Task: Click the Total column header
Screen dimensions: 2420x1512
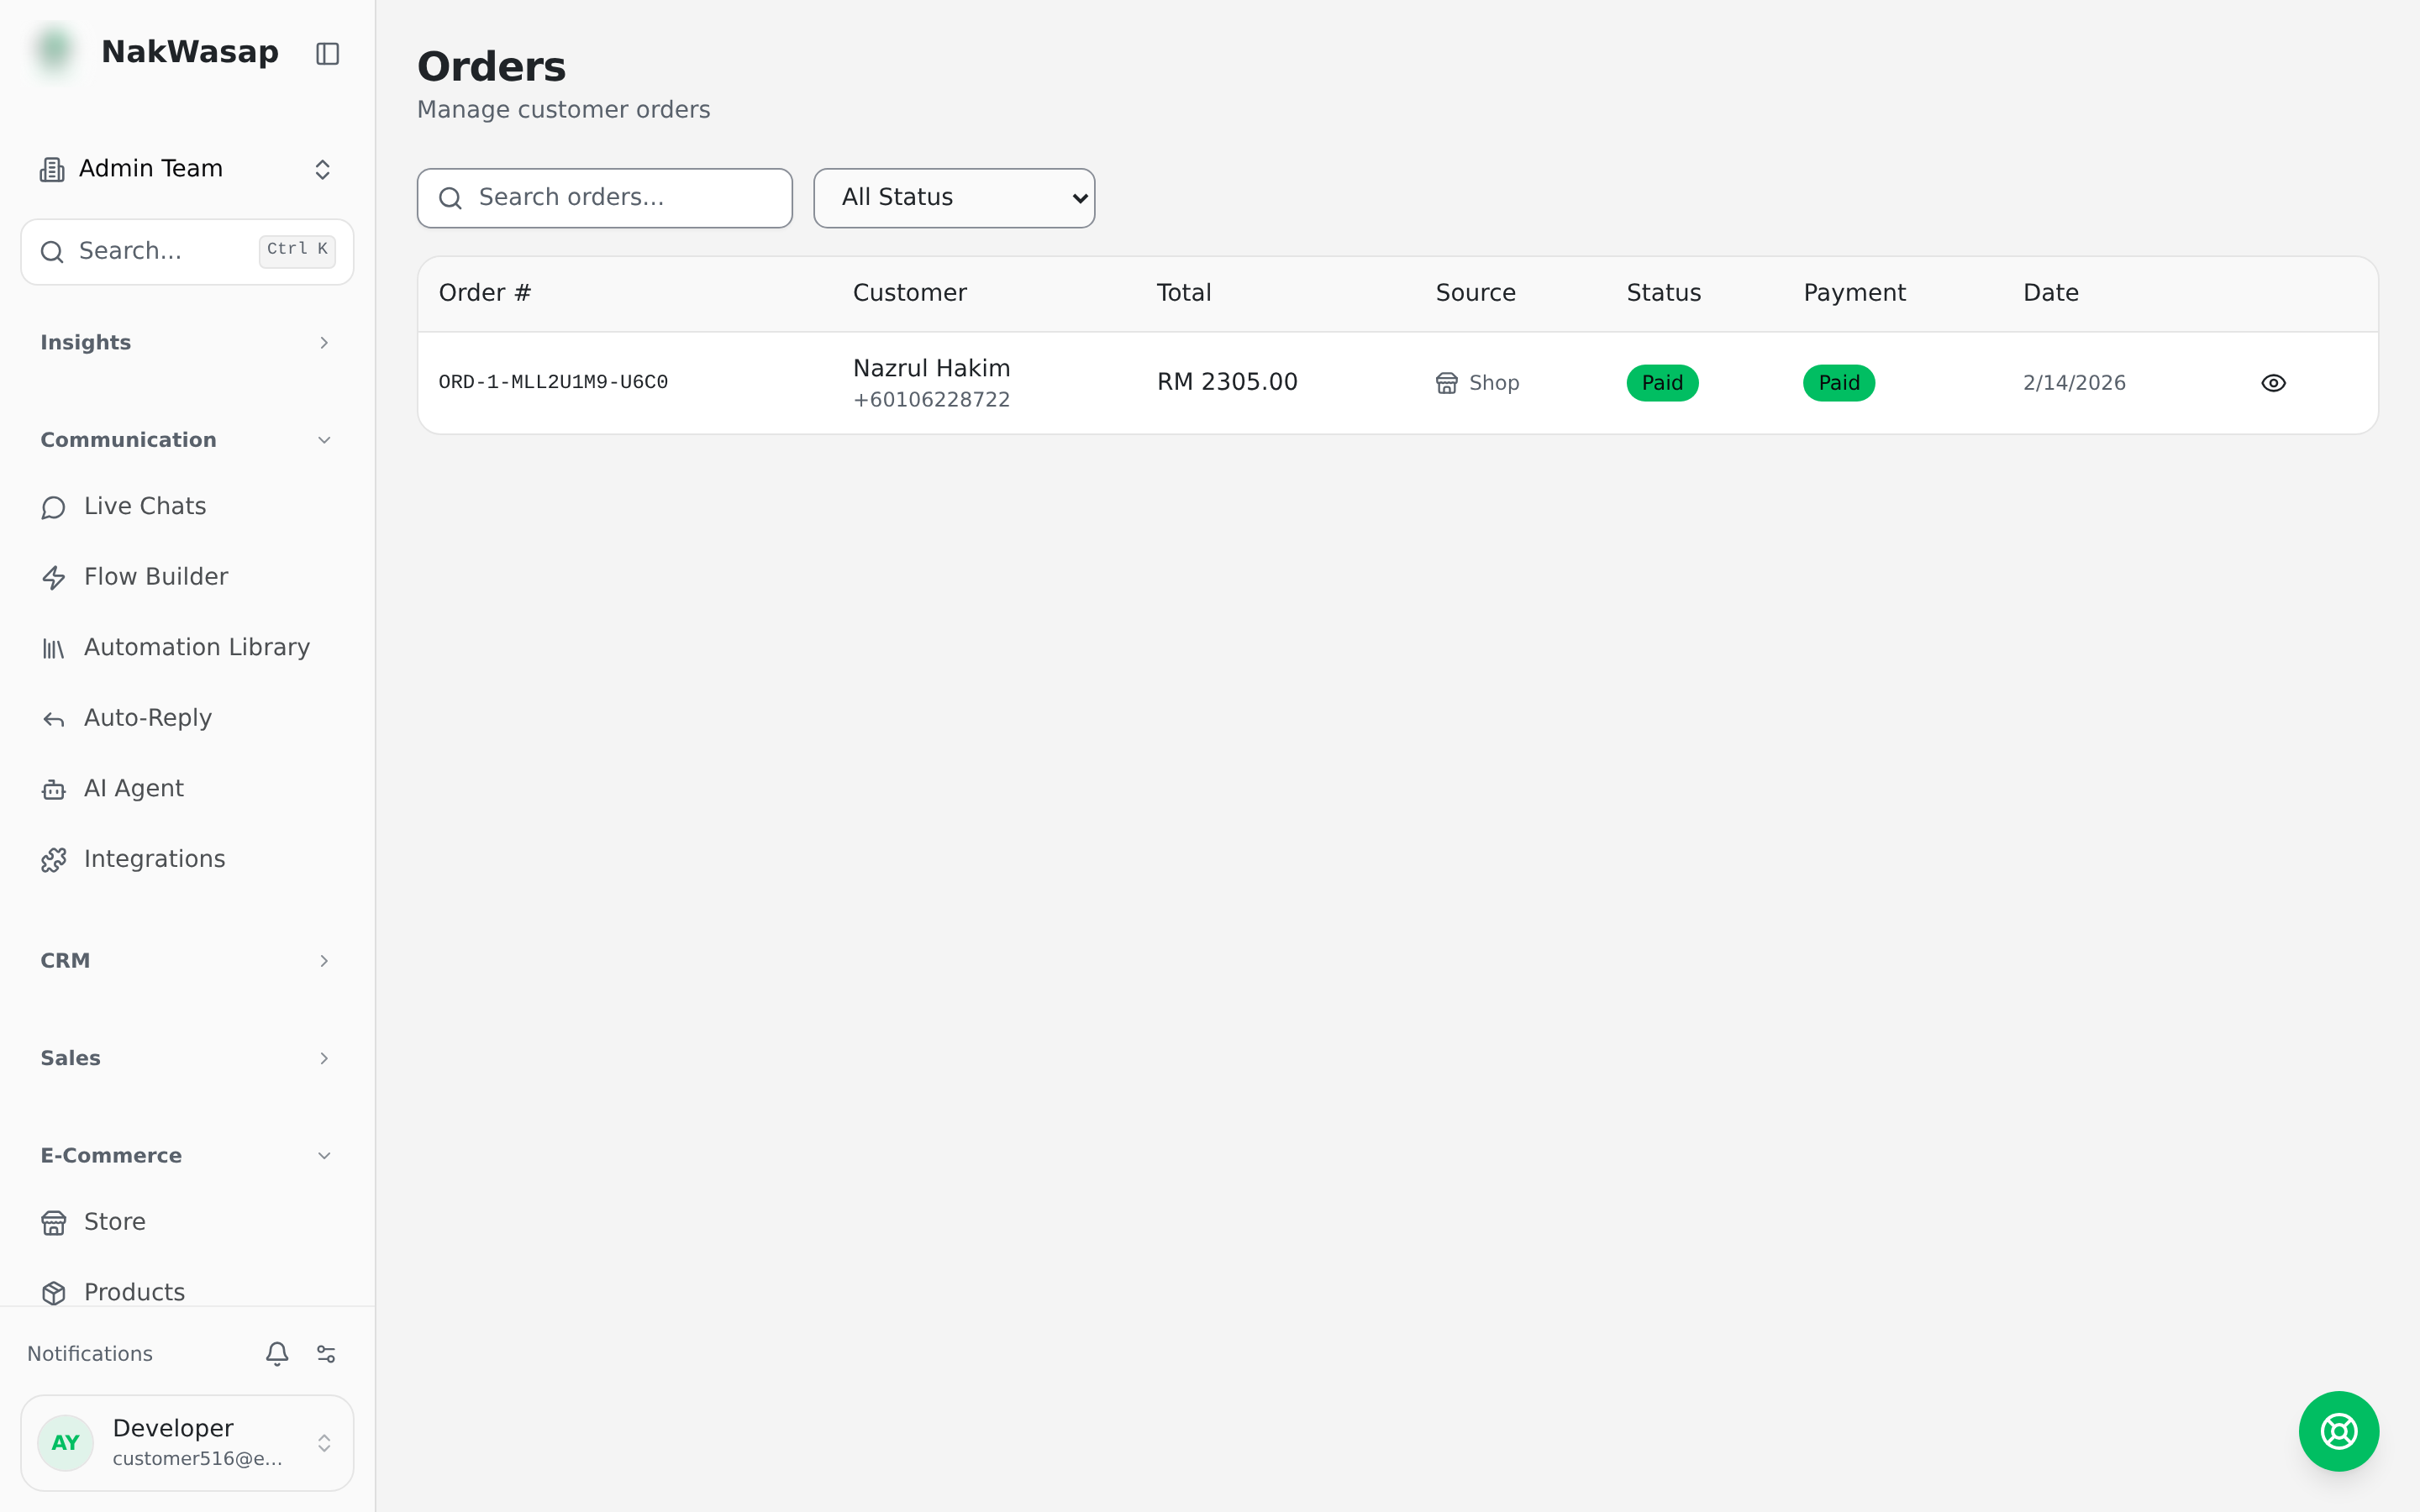Action: click(x=1184, y=293)
